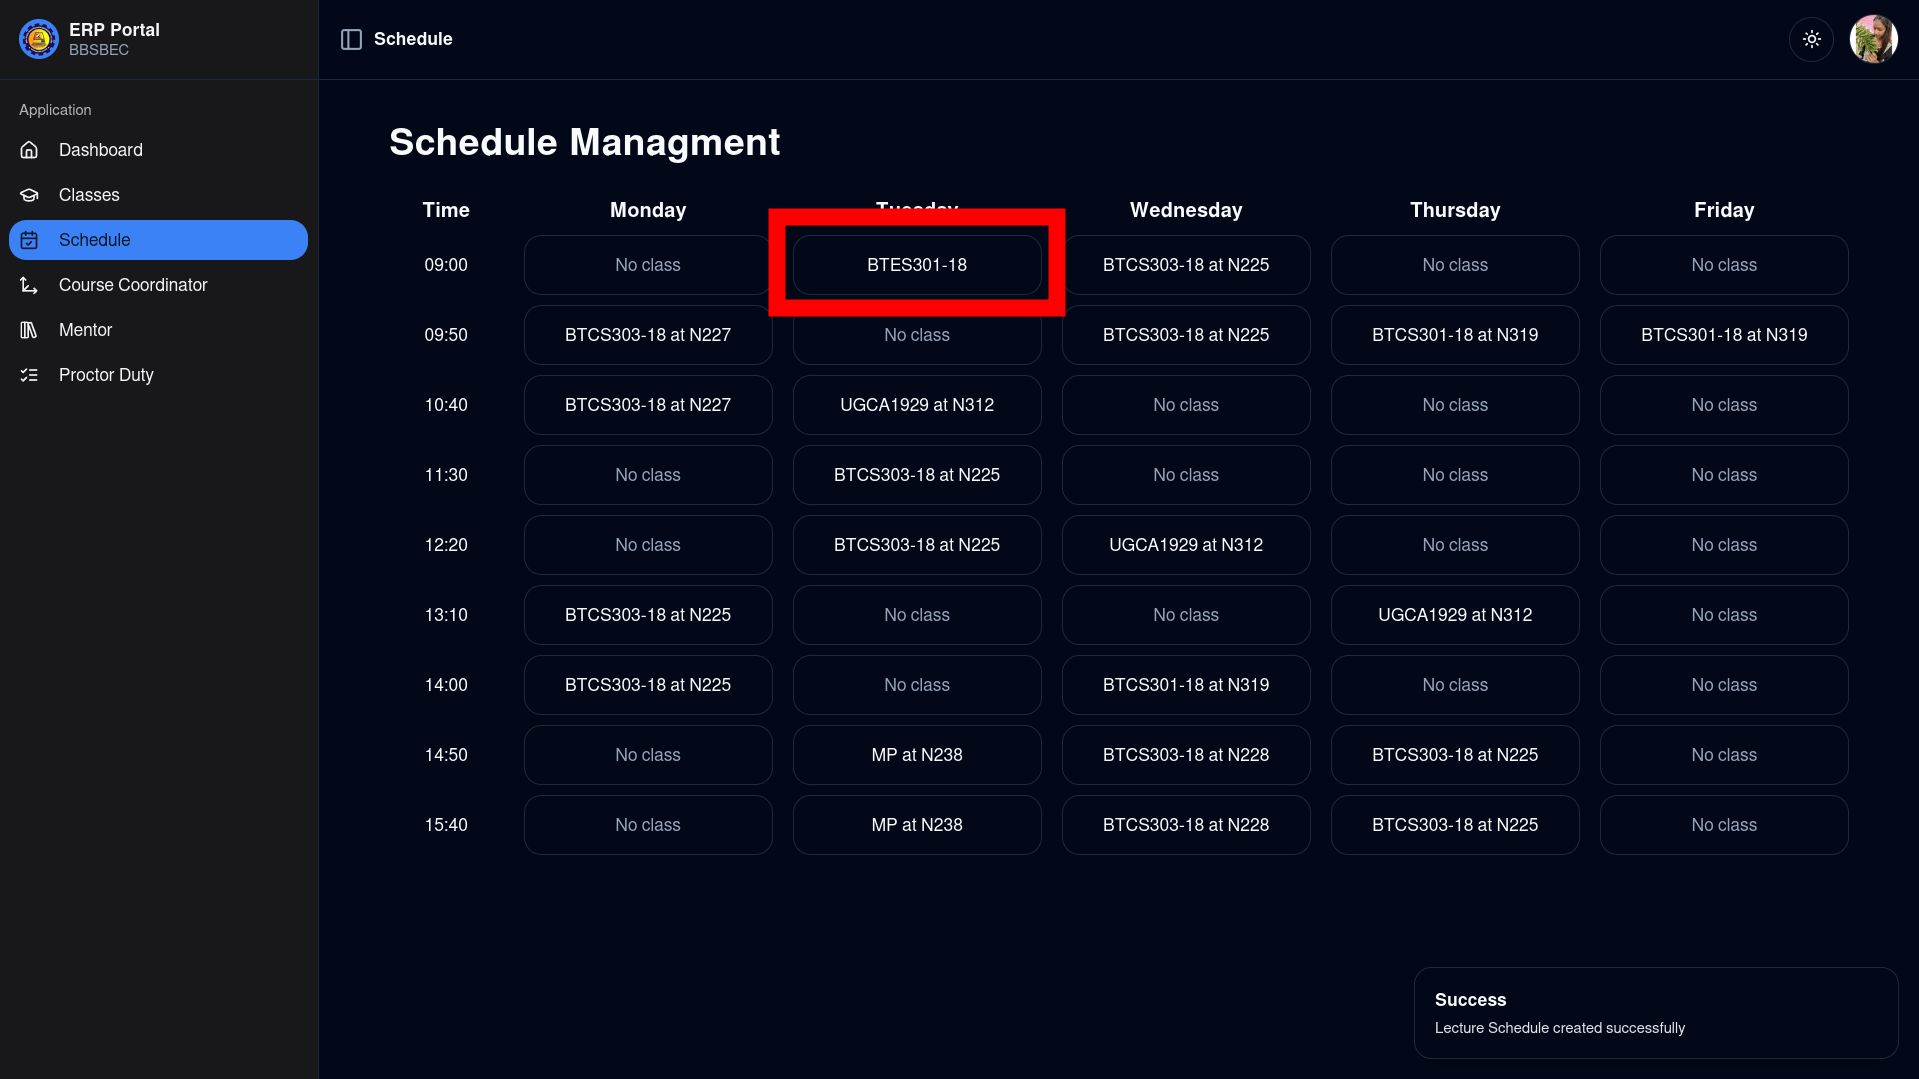This screenshot has width=1919, height=1079.
Task: Click the Mentor library icon
Action: click(x=29, y=330)
